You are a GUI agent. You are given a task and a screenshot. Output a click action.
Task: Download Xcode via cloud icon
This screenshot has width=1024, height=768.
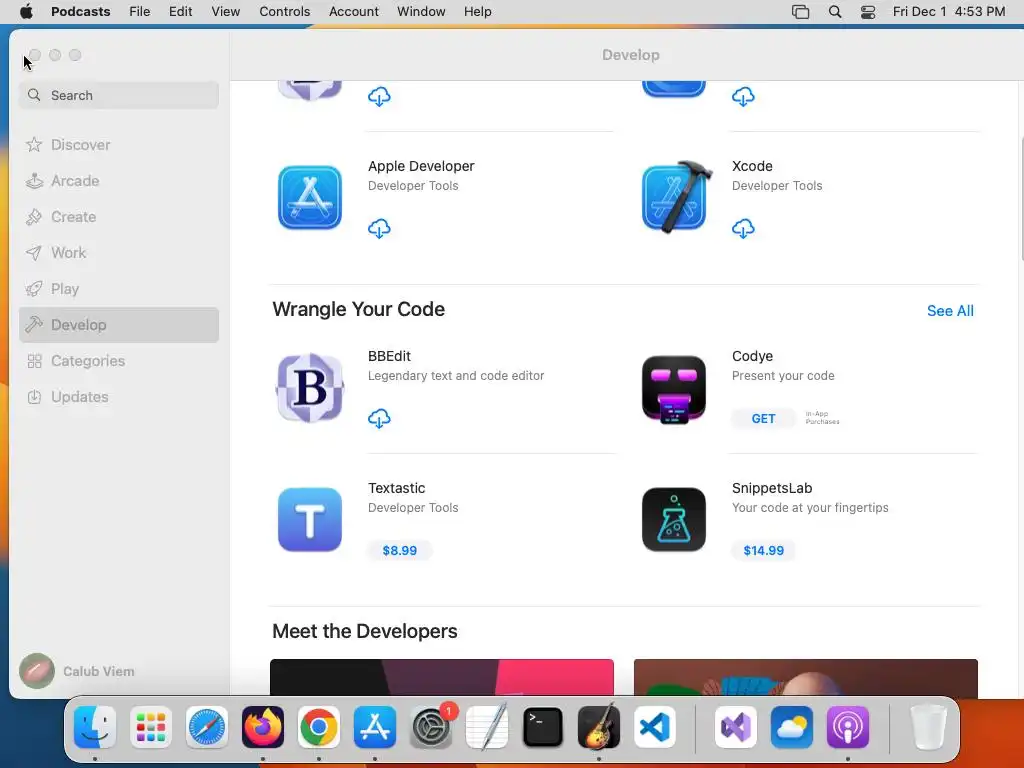point(743,229)
